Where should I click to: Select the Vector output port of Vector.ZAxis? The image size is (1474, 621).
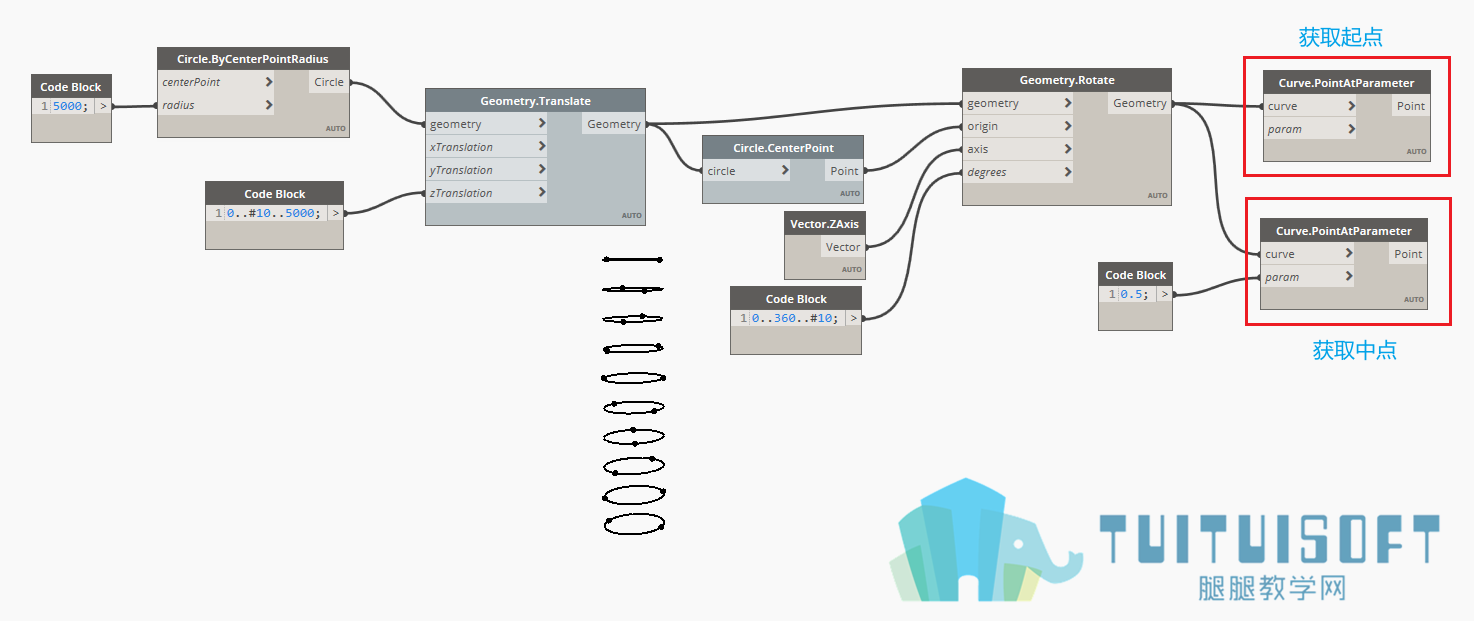click(843, 247)
